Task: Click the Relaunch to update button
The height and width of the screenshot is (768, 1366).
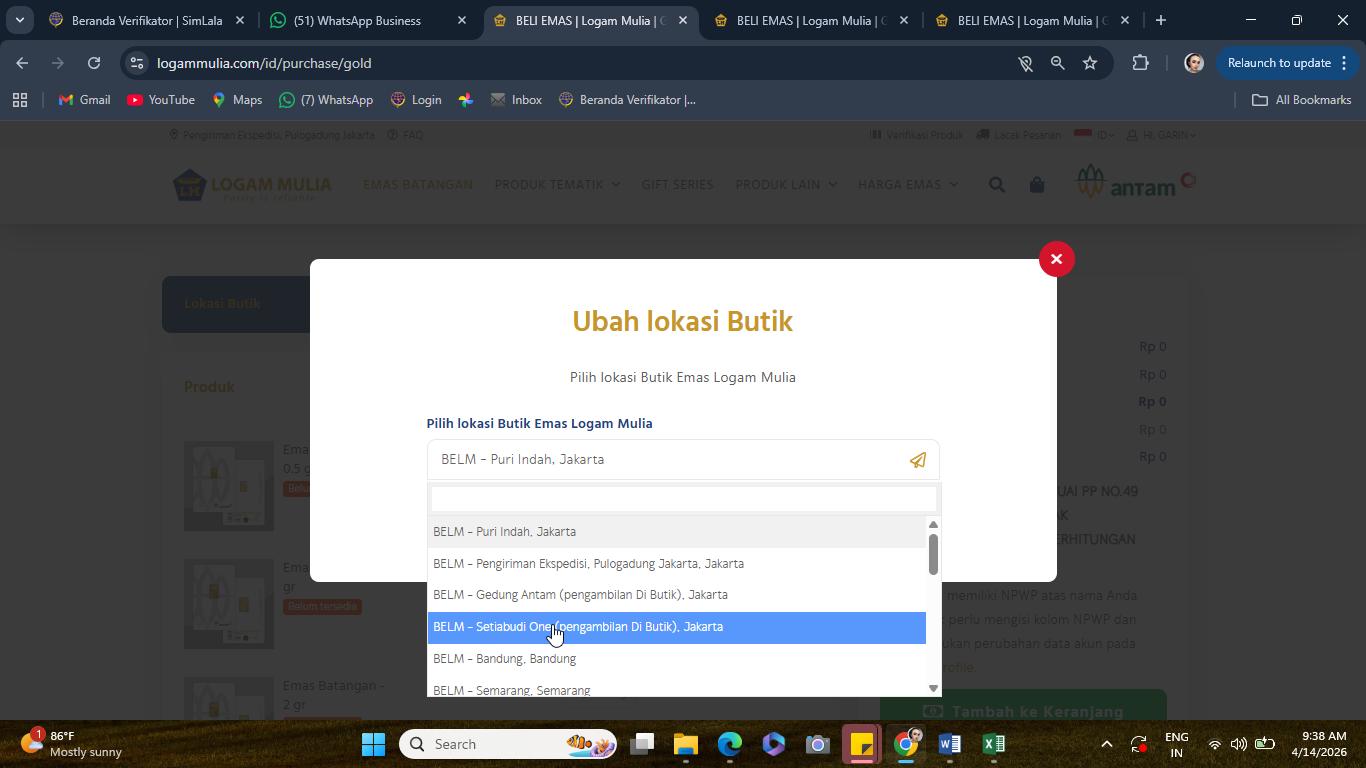Action: point(1278,63)
